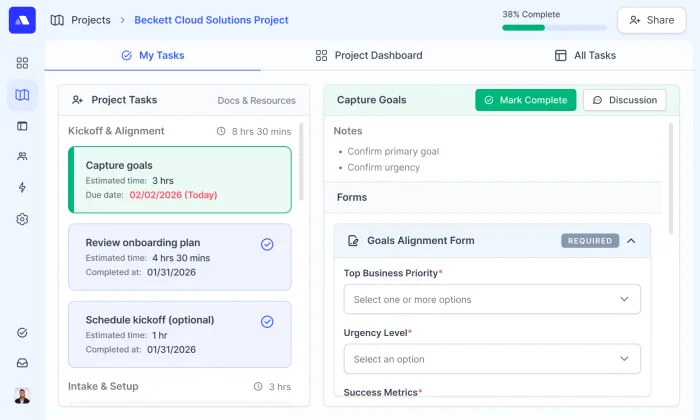Image resolution: width=700 pixels, height=420 pixels.
Task: Toggle the completed check on Review onboarding plan
Action: tap(267, 244)
